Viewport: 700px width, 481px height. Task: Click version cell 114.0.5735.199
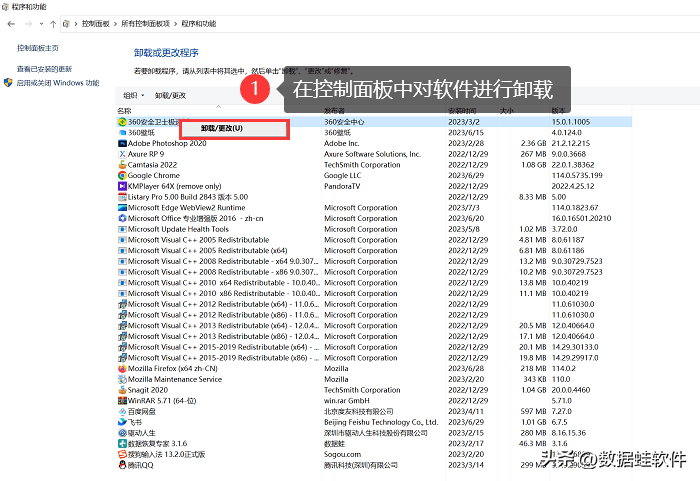click(577, 176)
